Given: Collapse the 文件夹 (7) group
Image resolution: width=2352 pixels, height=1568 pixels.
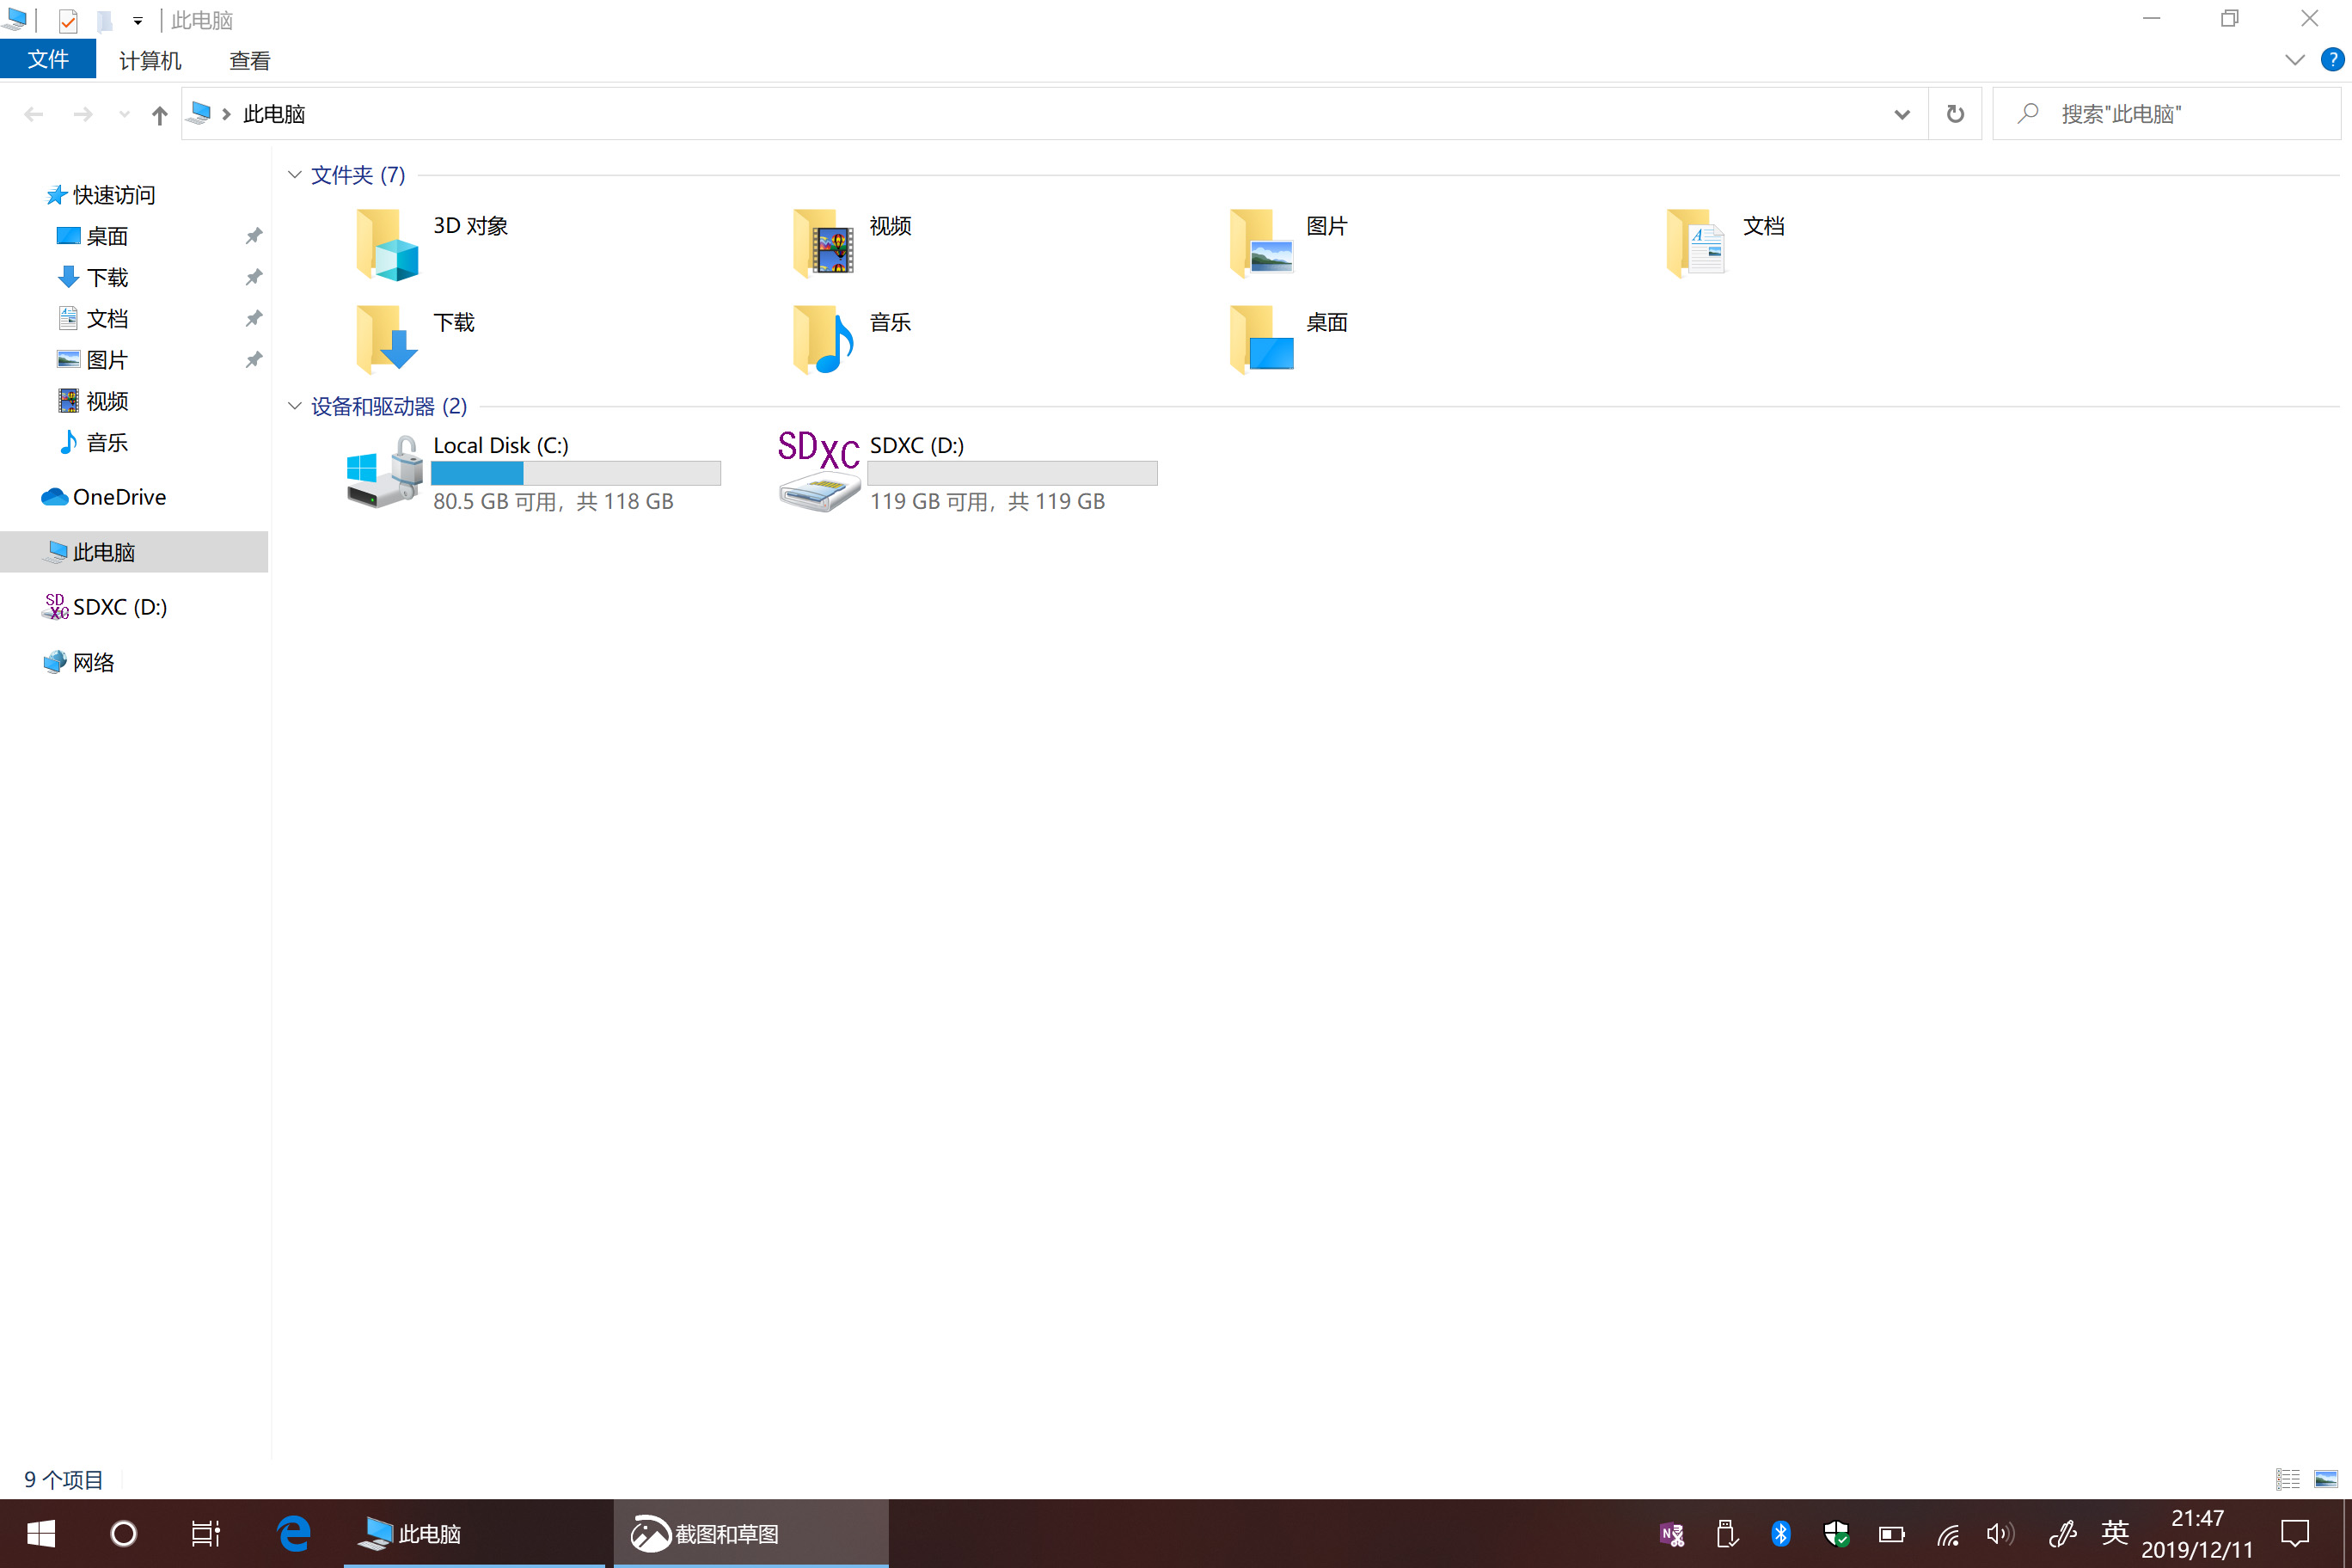Looking at the screenshot, I should [x=294, y=175].
